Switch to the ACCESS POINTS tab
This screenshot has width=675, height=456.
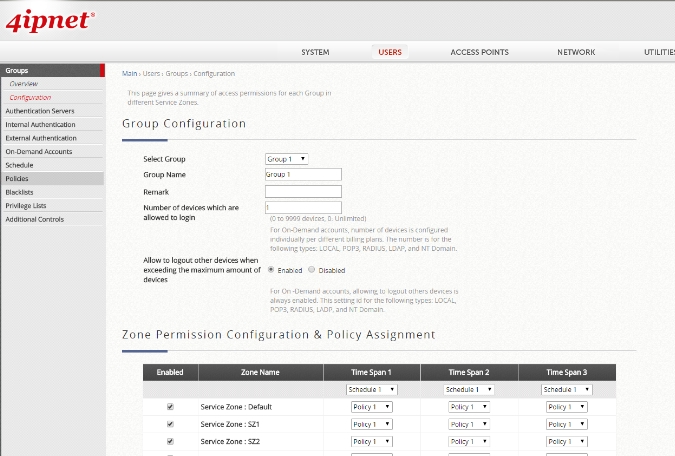coord(479,52)
